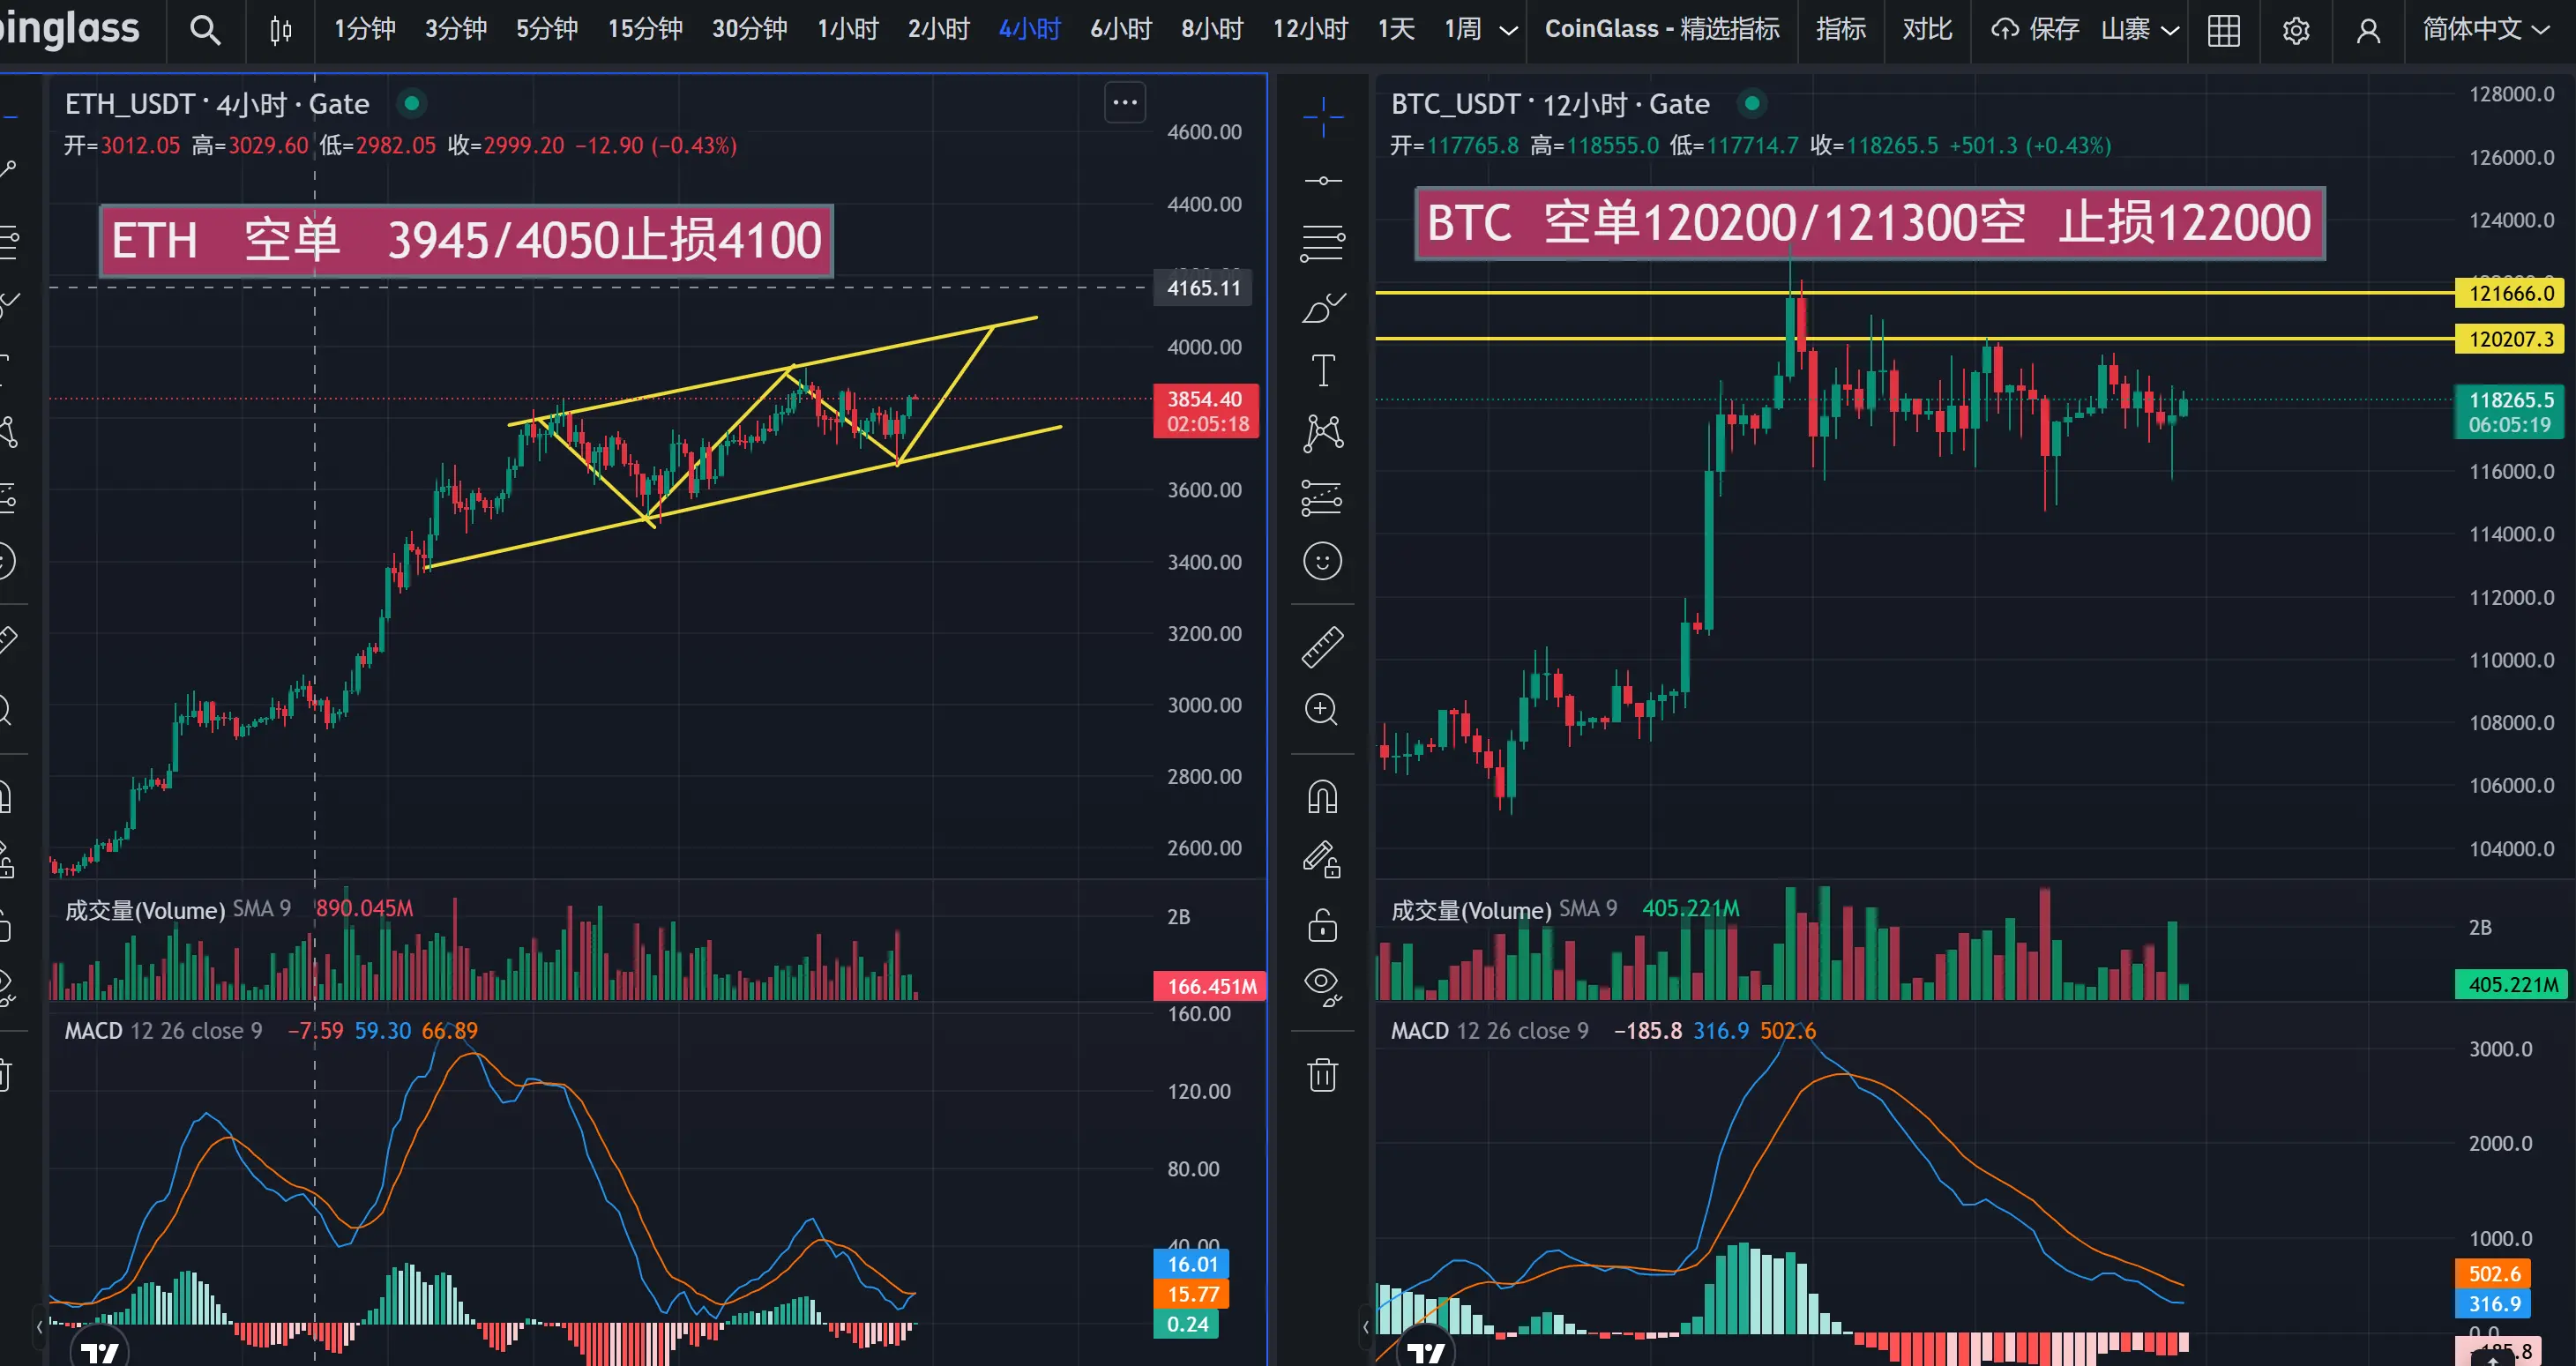Activate the zoom-in tool
This screenshot has height=1366, width=2576.
[x=1322, y=710]
